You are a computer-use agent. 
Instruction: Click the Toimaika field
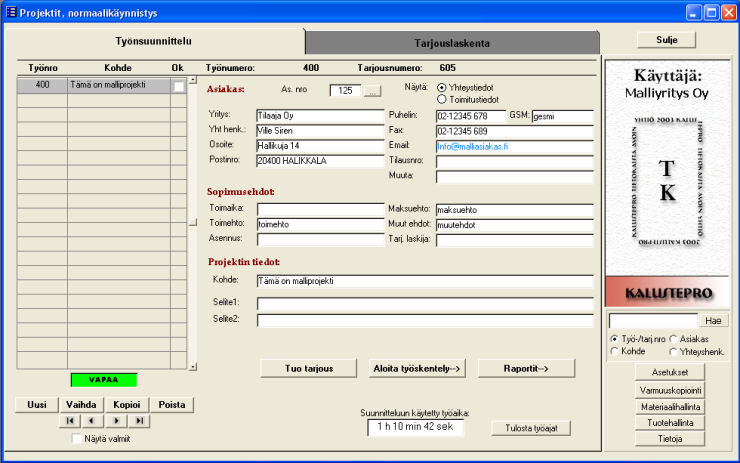pyautogui.click(x=320, y=210)
